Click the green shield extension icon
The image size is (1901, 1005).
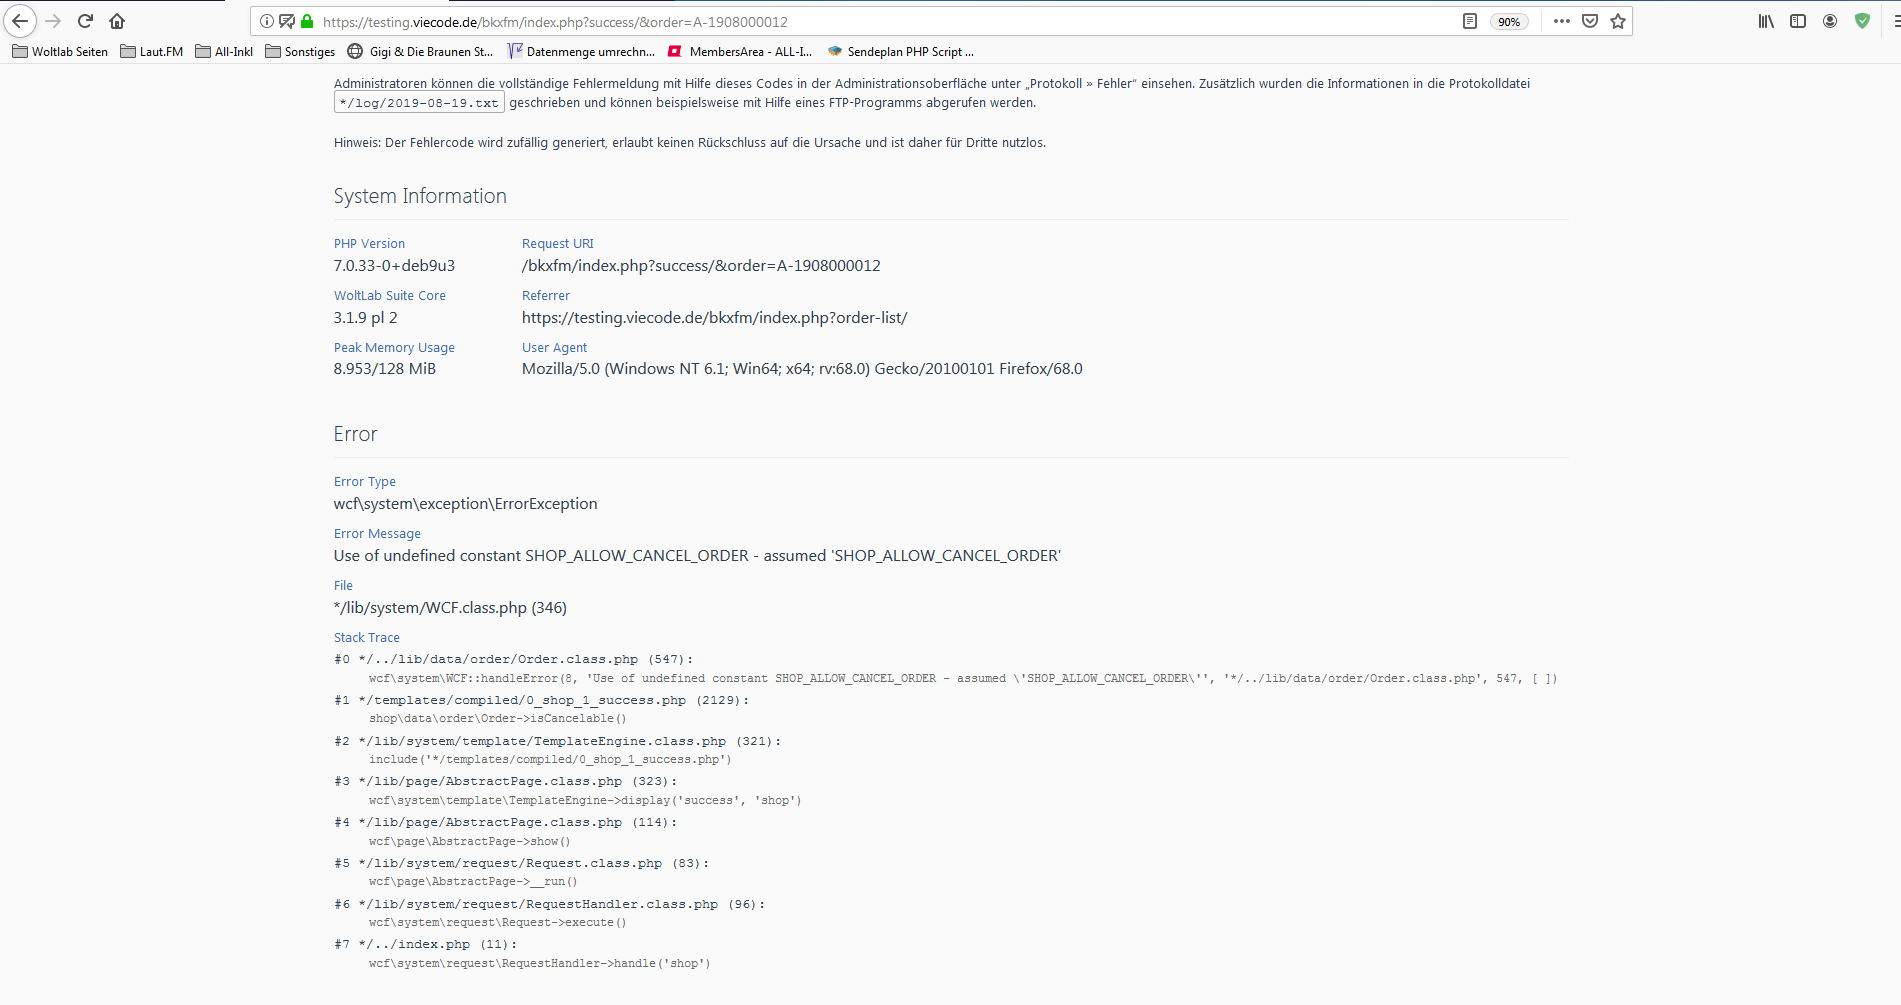point(1862,21)
